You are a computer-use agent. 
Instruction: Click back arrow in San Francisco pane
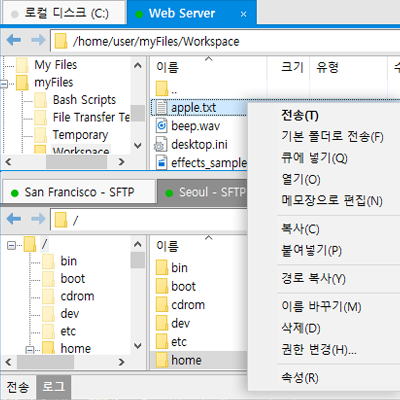point(14,219)
